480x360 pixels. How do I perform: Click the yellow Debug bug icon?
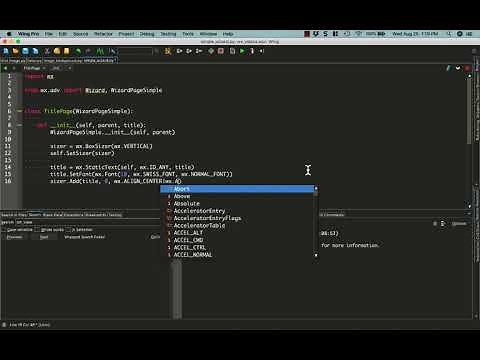tap(168, 51)
